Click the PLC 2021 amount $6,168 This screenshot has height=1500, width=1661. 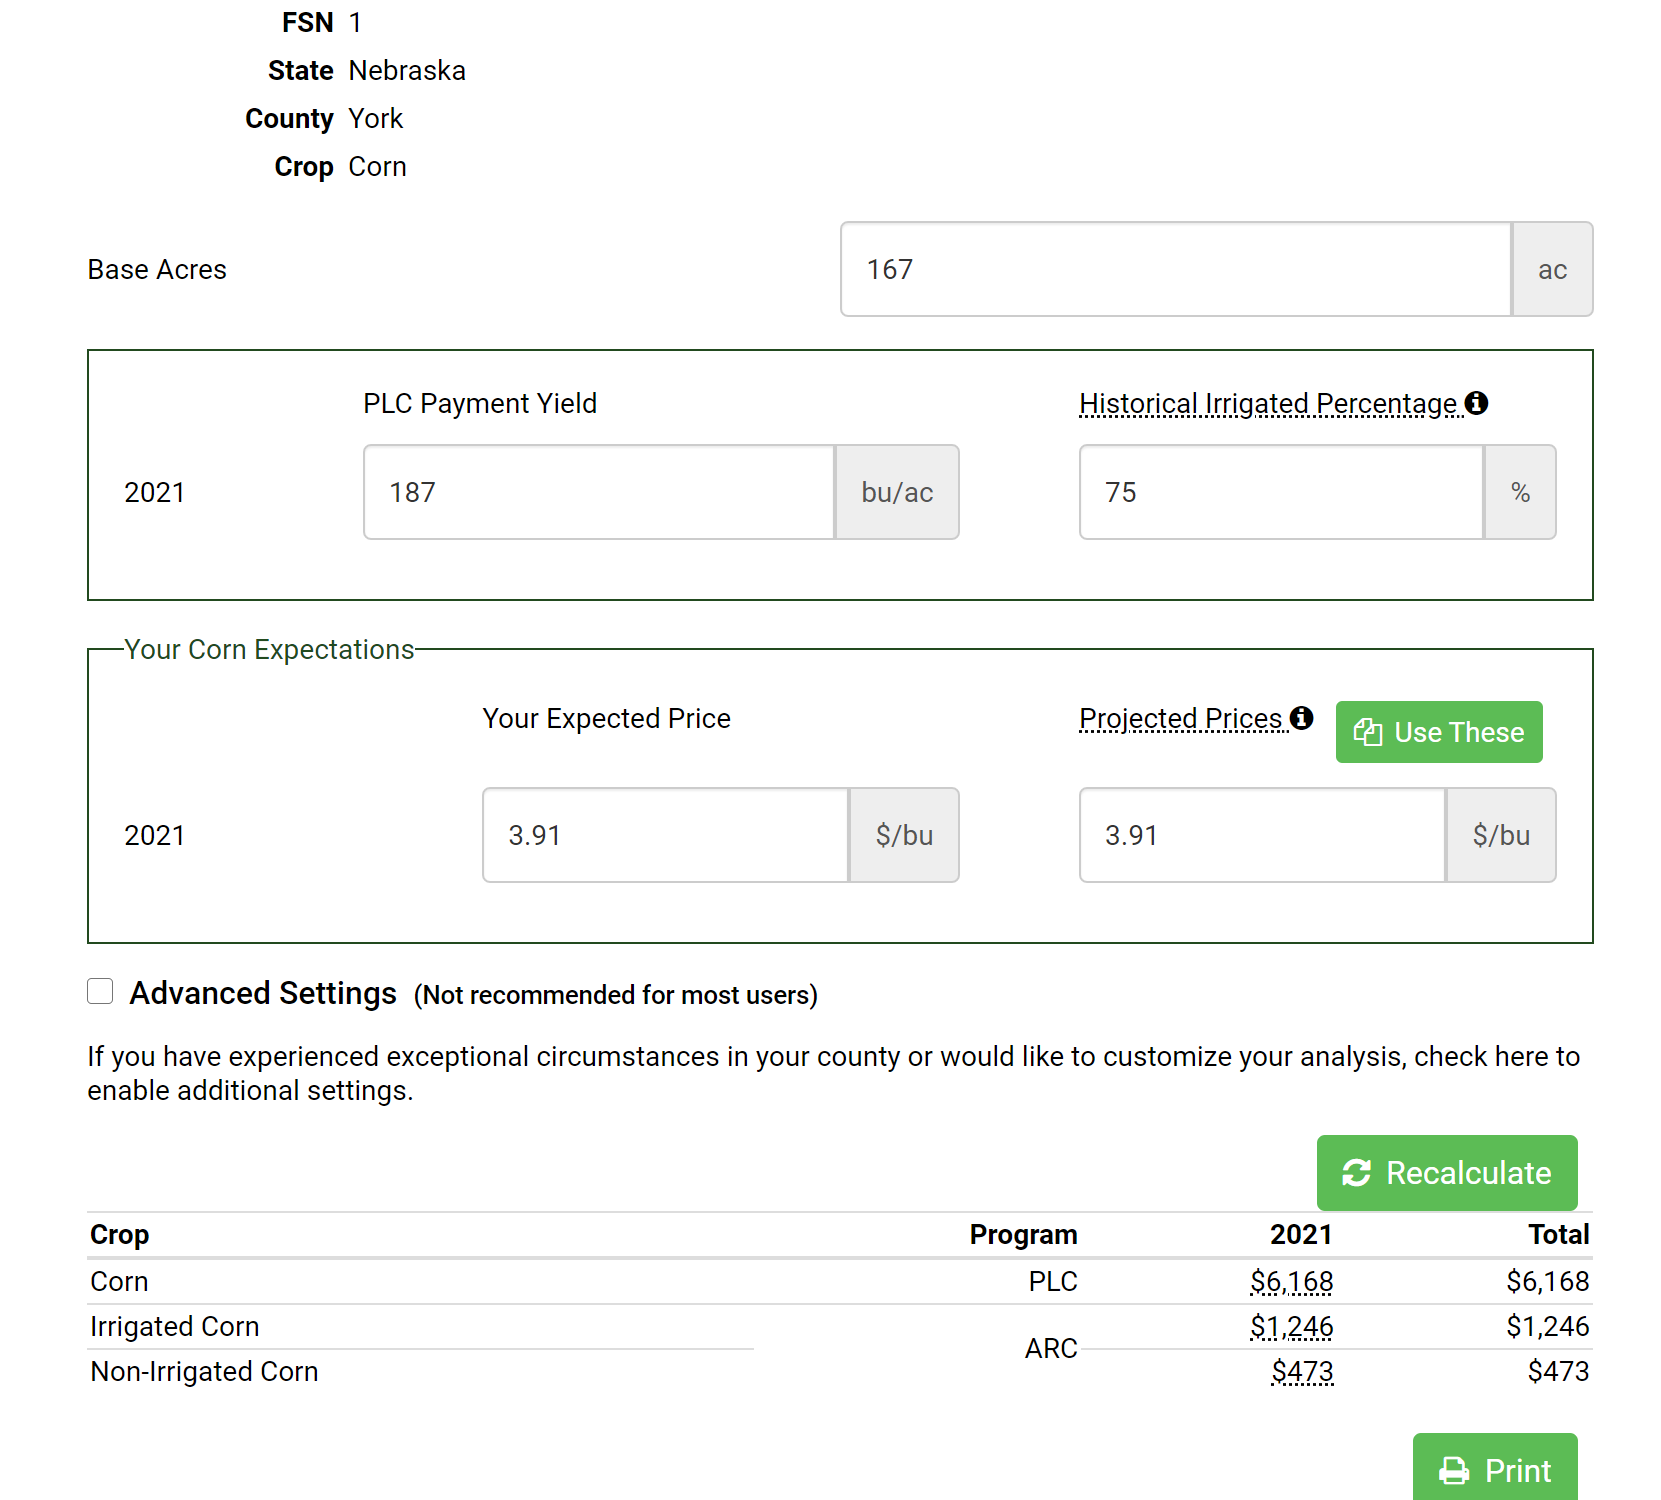(x=1291, y=1281)
